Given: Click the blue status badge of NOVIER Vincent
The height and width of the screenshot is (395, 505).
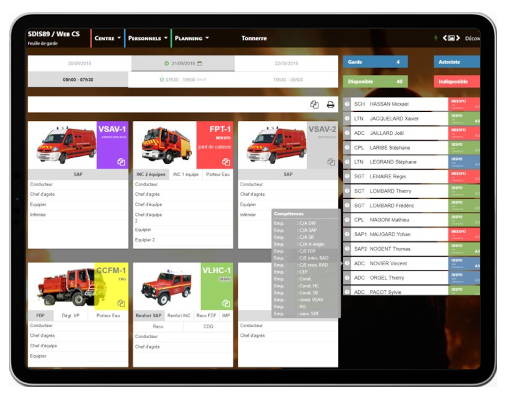Looking at the screenshot, I should pos(464,263).
